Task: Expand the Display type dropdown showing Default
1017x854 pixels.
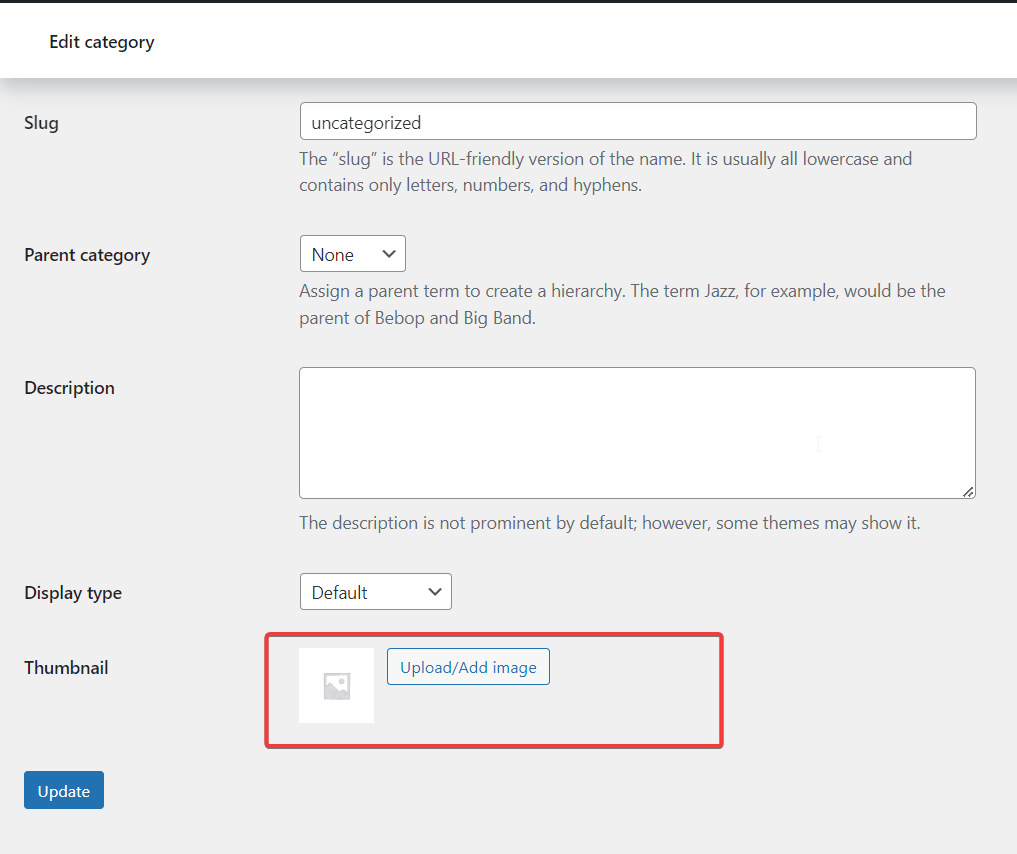Action: click(x=375, y=592)
